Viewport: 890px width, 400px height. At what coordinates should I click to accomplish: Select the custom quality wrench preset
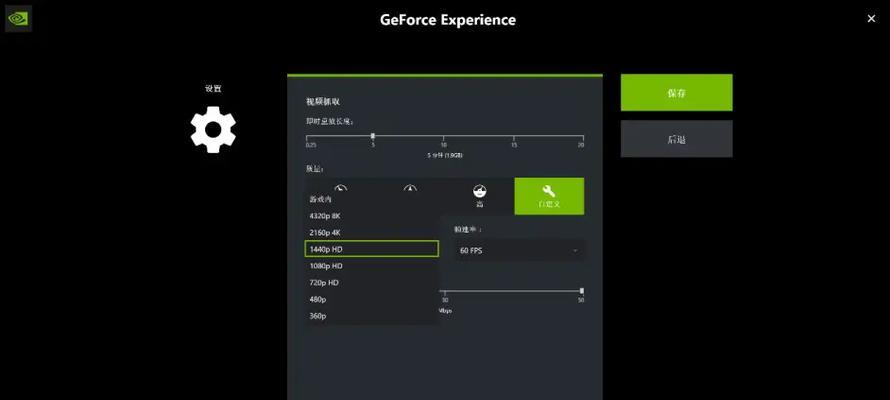tap(549, 196)
